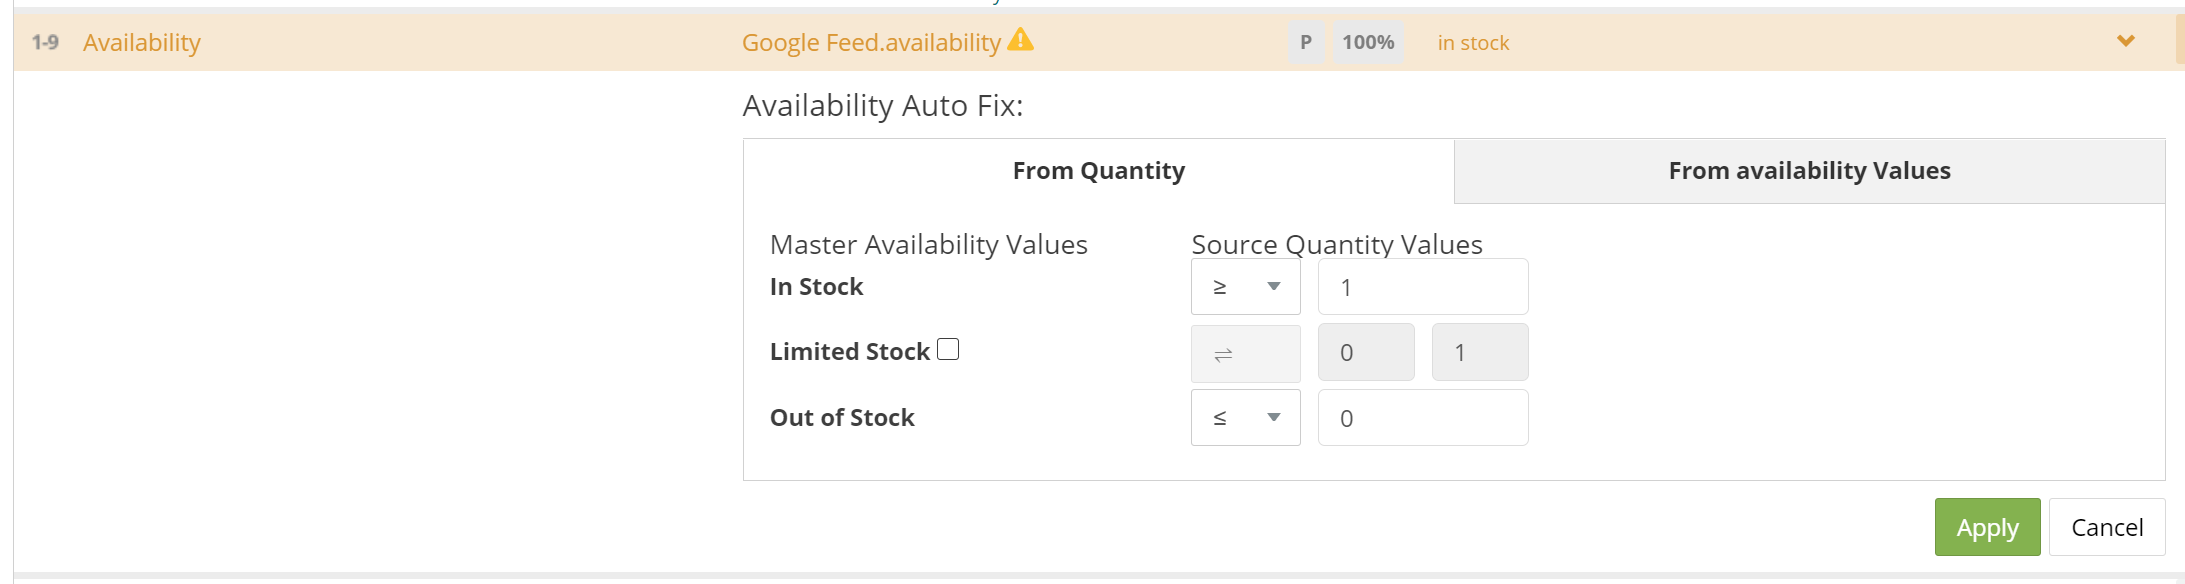The width and height of the screenshot is (2185, 584).
Task: Click the P badge in the Availability row
Action: [1306, 42]
